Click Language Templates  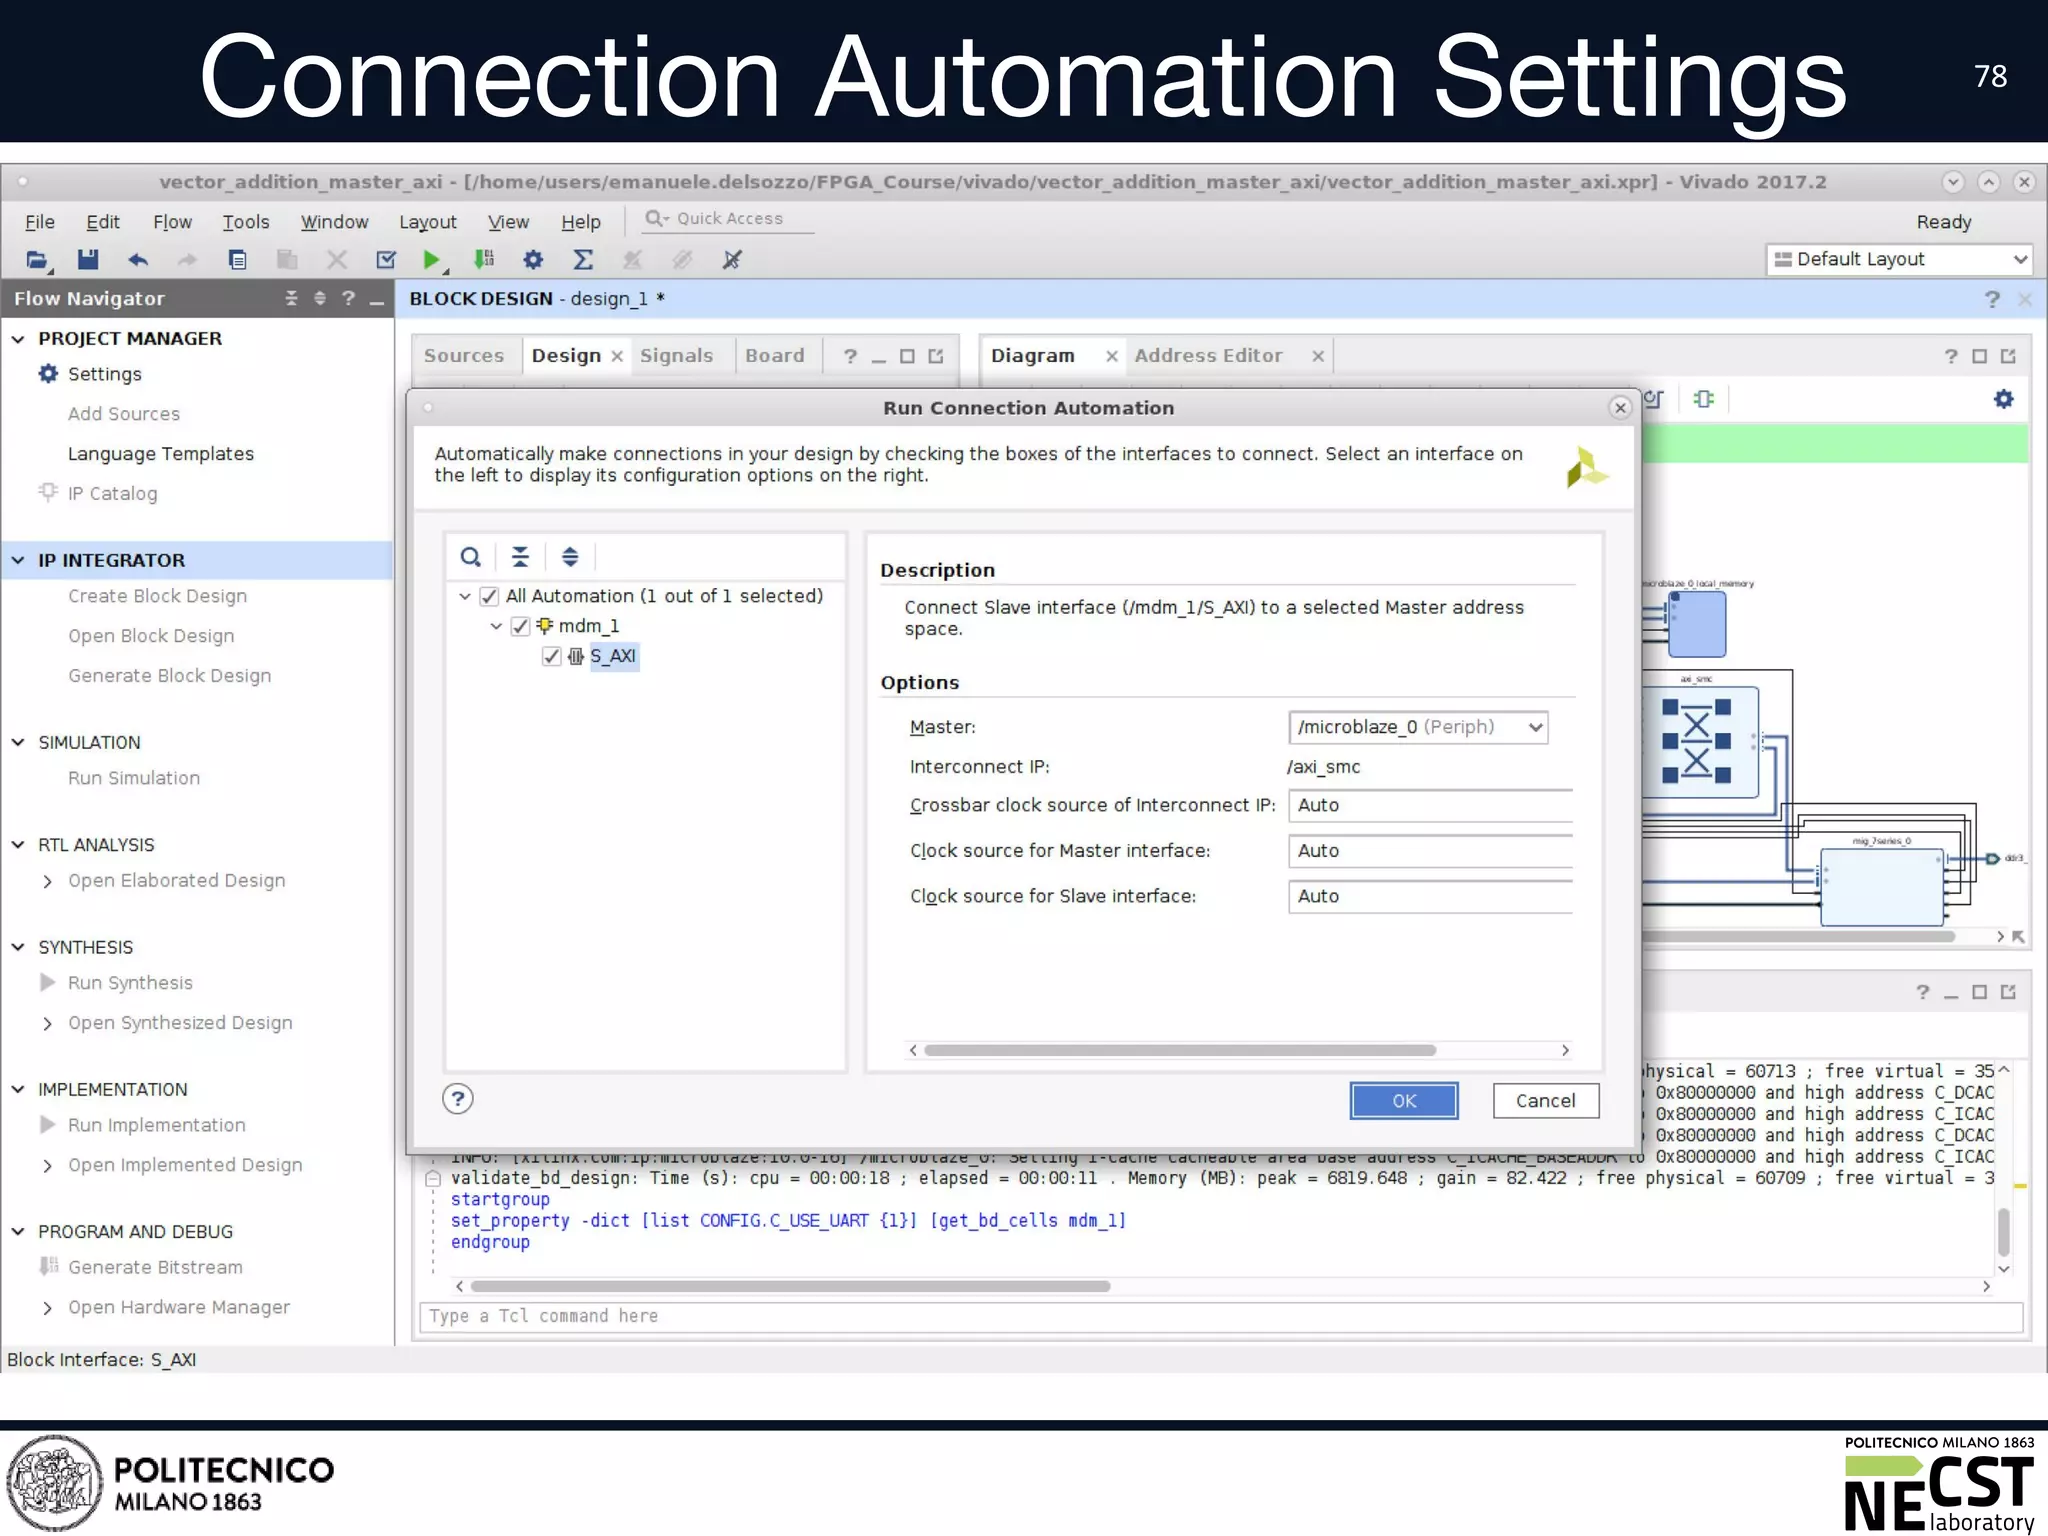click(161, 454)
